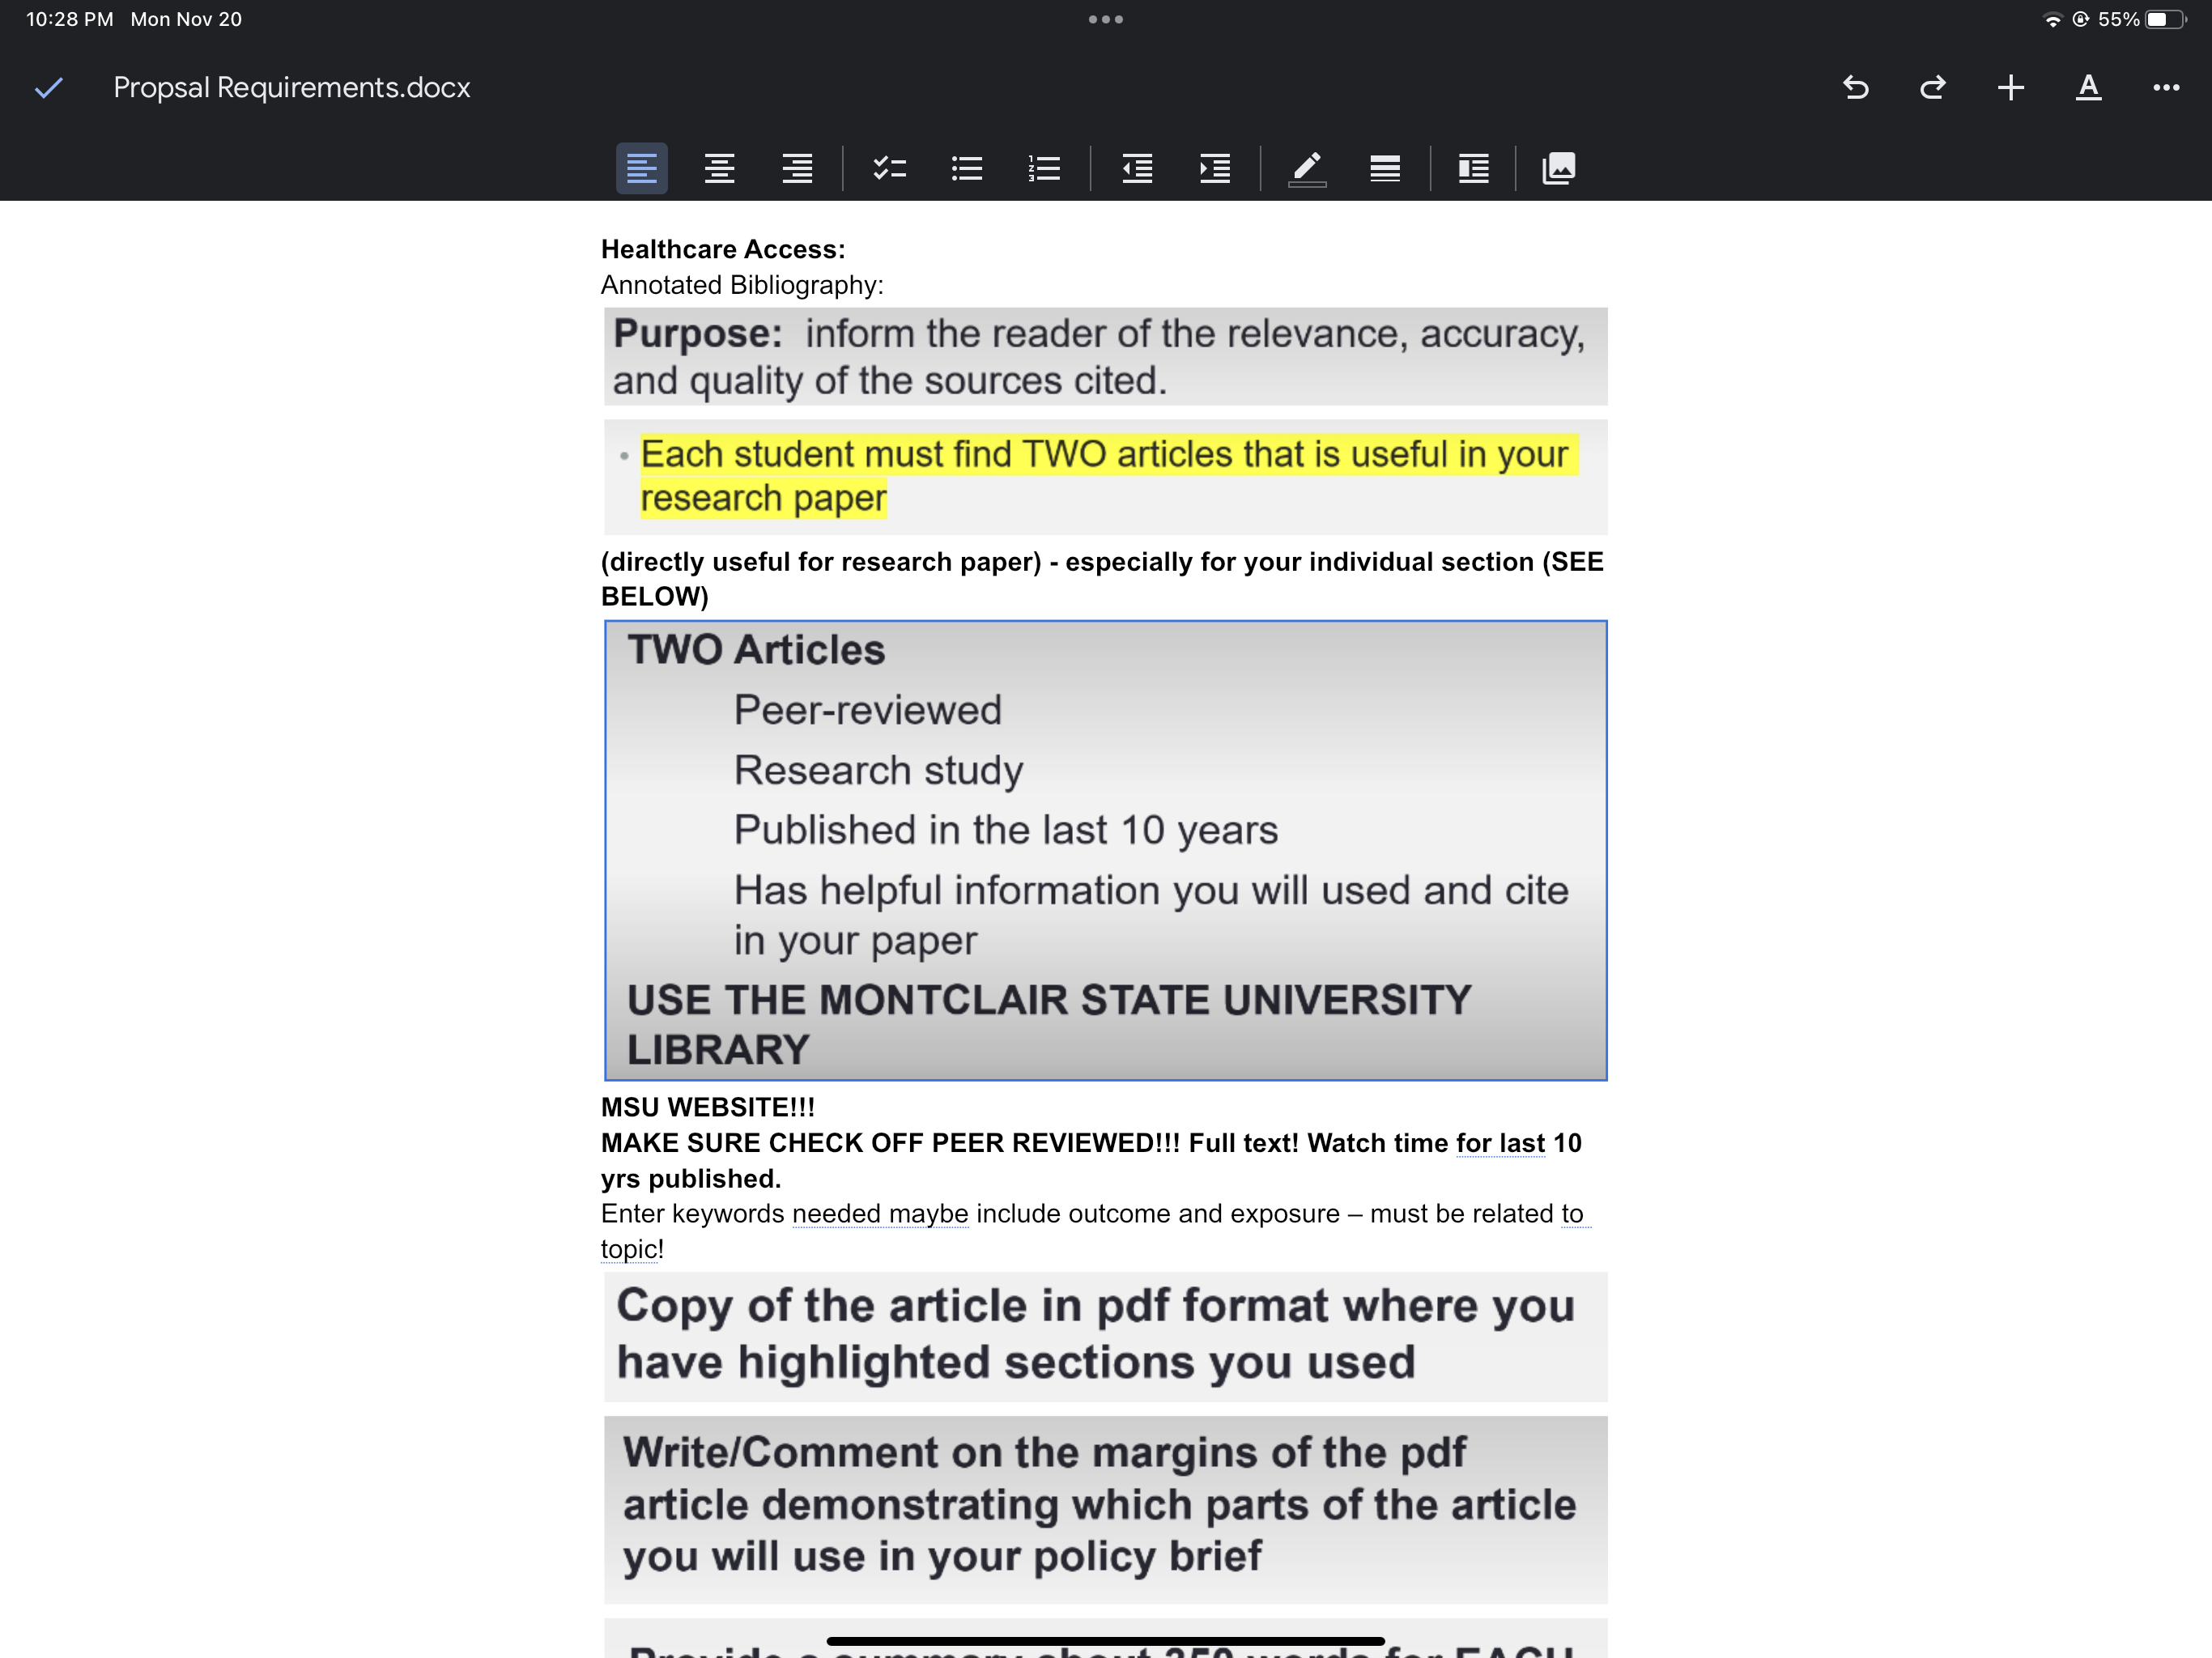This screenshot has width=2212, height=1658.
Task: Open the line spacing options
Action: tap(1384, 168)
